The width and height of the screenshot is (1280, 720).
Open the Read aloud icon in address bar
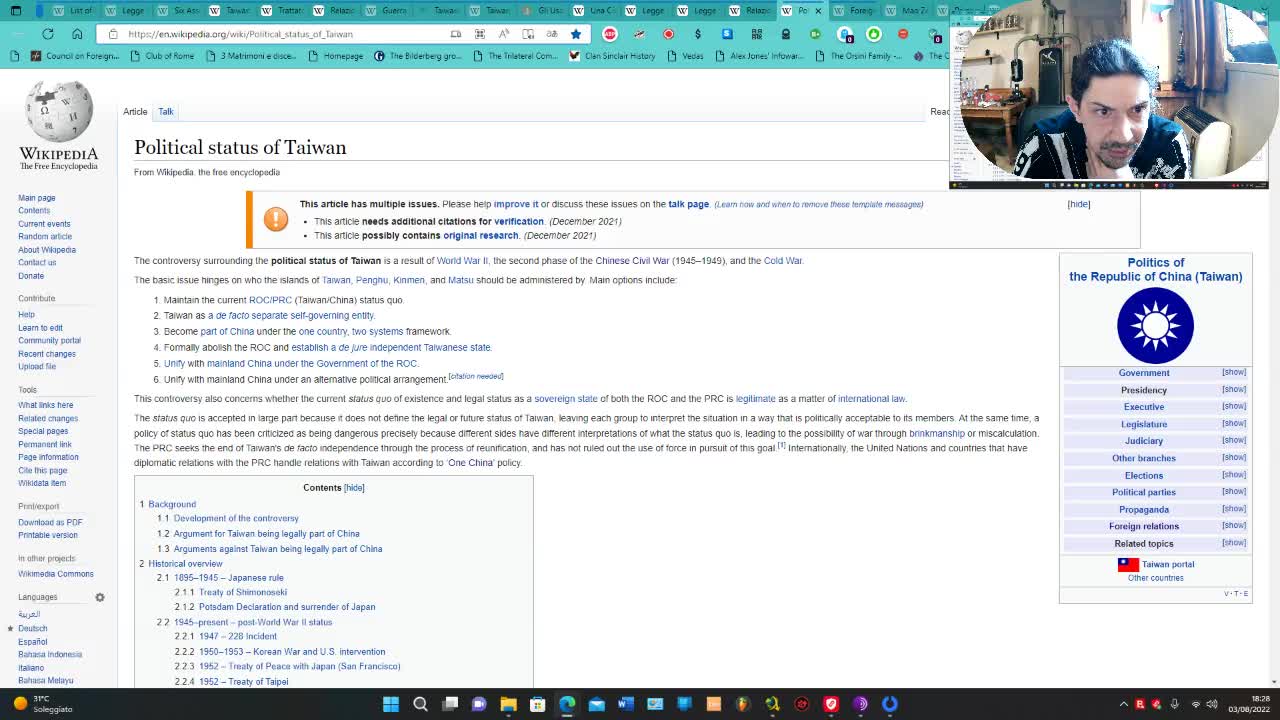[x=504, y=34]
